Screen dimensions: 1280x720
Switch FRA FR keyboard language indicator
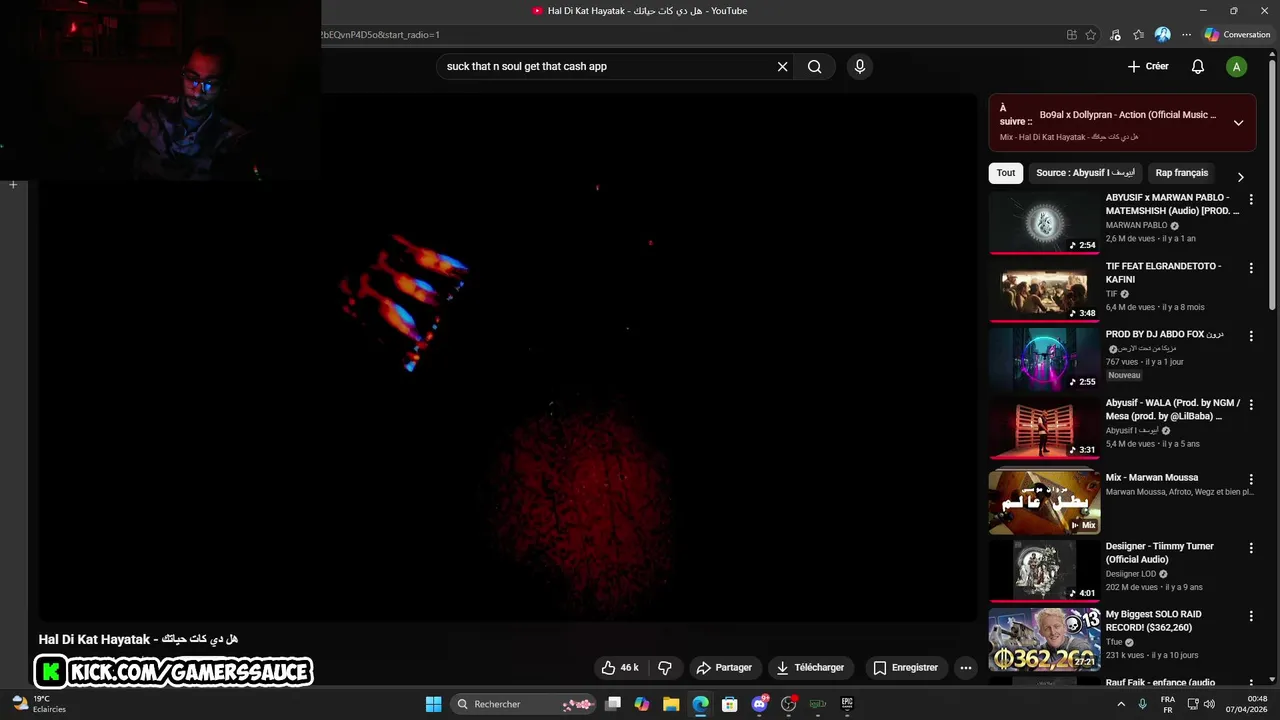pos(1168,704)
